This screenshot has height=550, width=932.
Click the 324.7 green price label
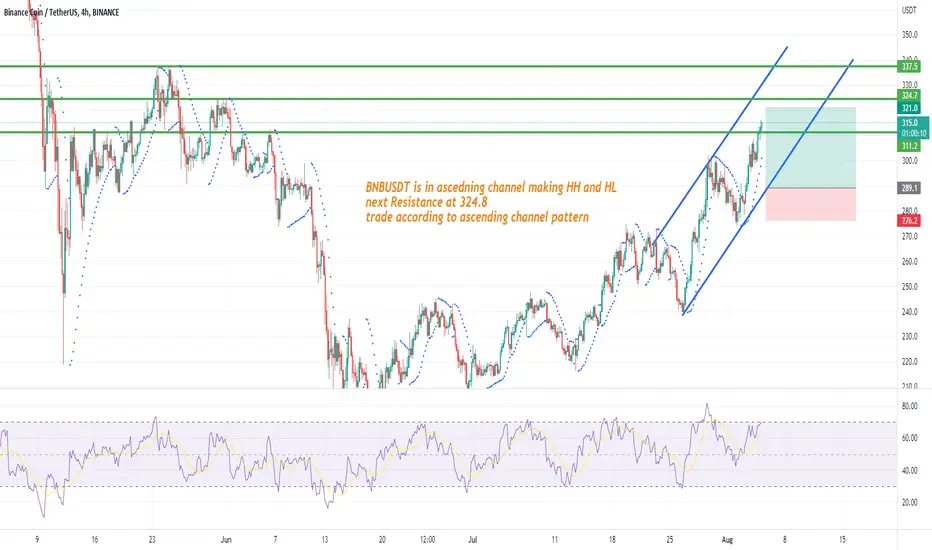point(909,95)
